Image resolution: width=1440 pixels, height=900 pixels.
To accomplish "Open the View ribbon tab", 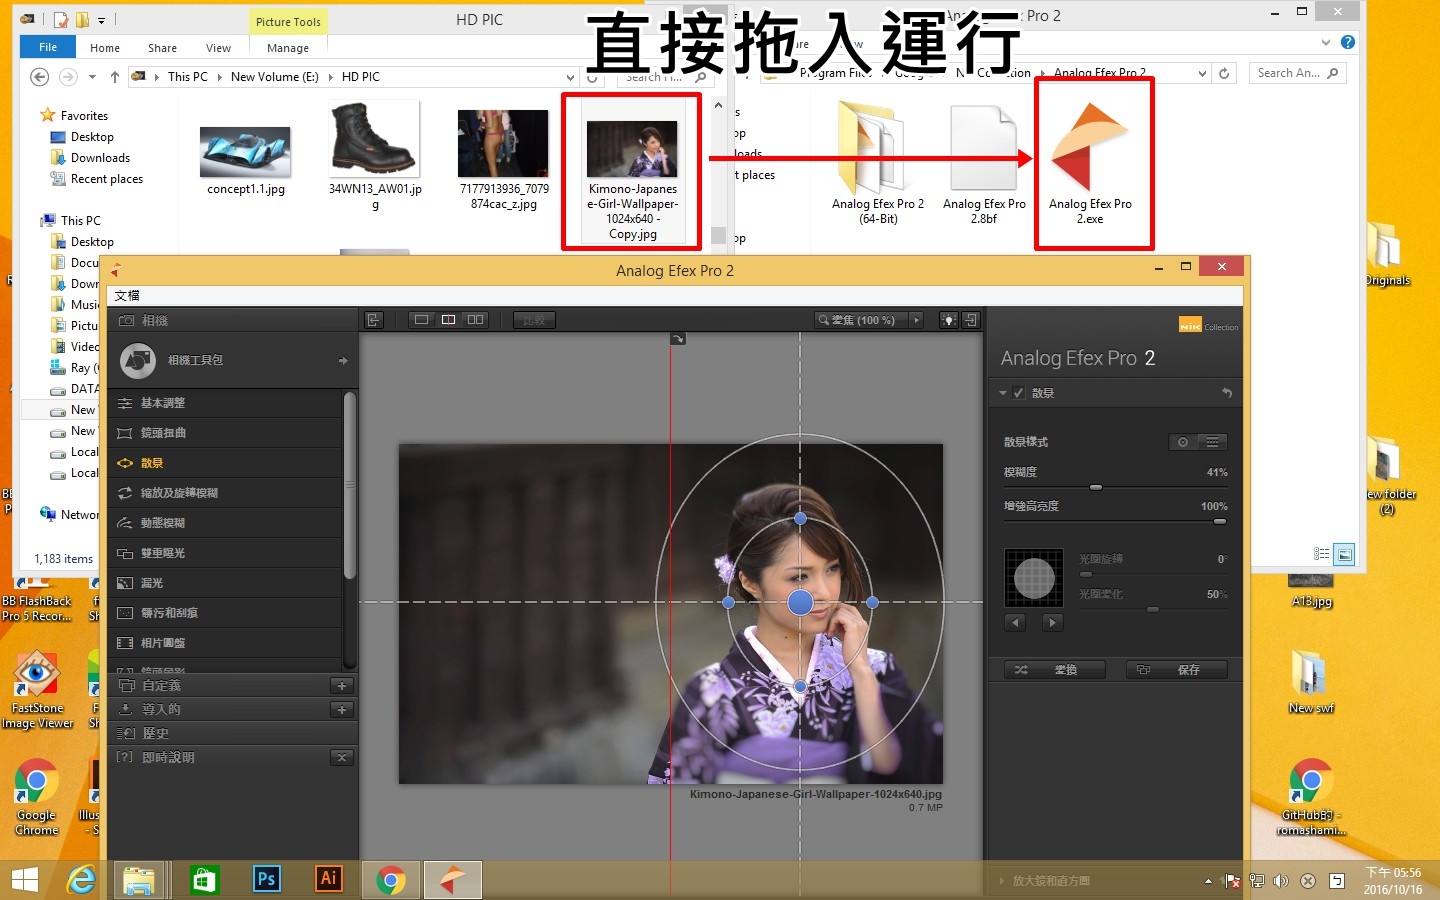I will (x=218, y=48).
